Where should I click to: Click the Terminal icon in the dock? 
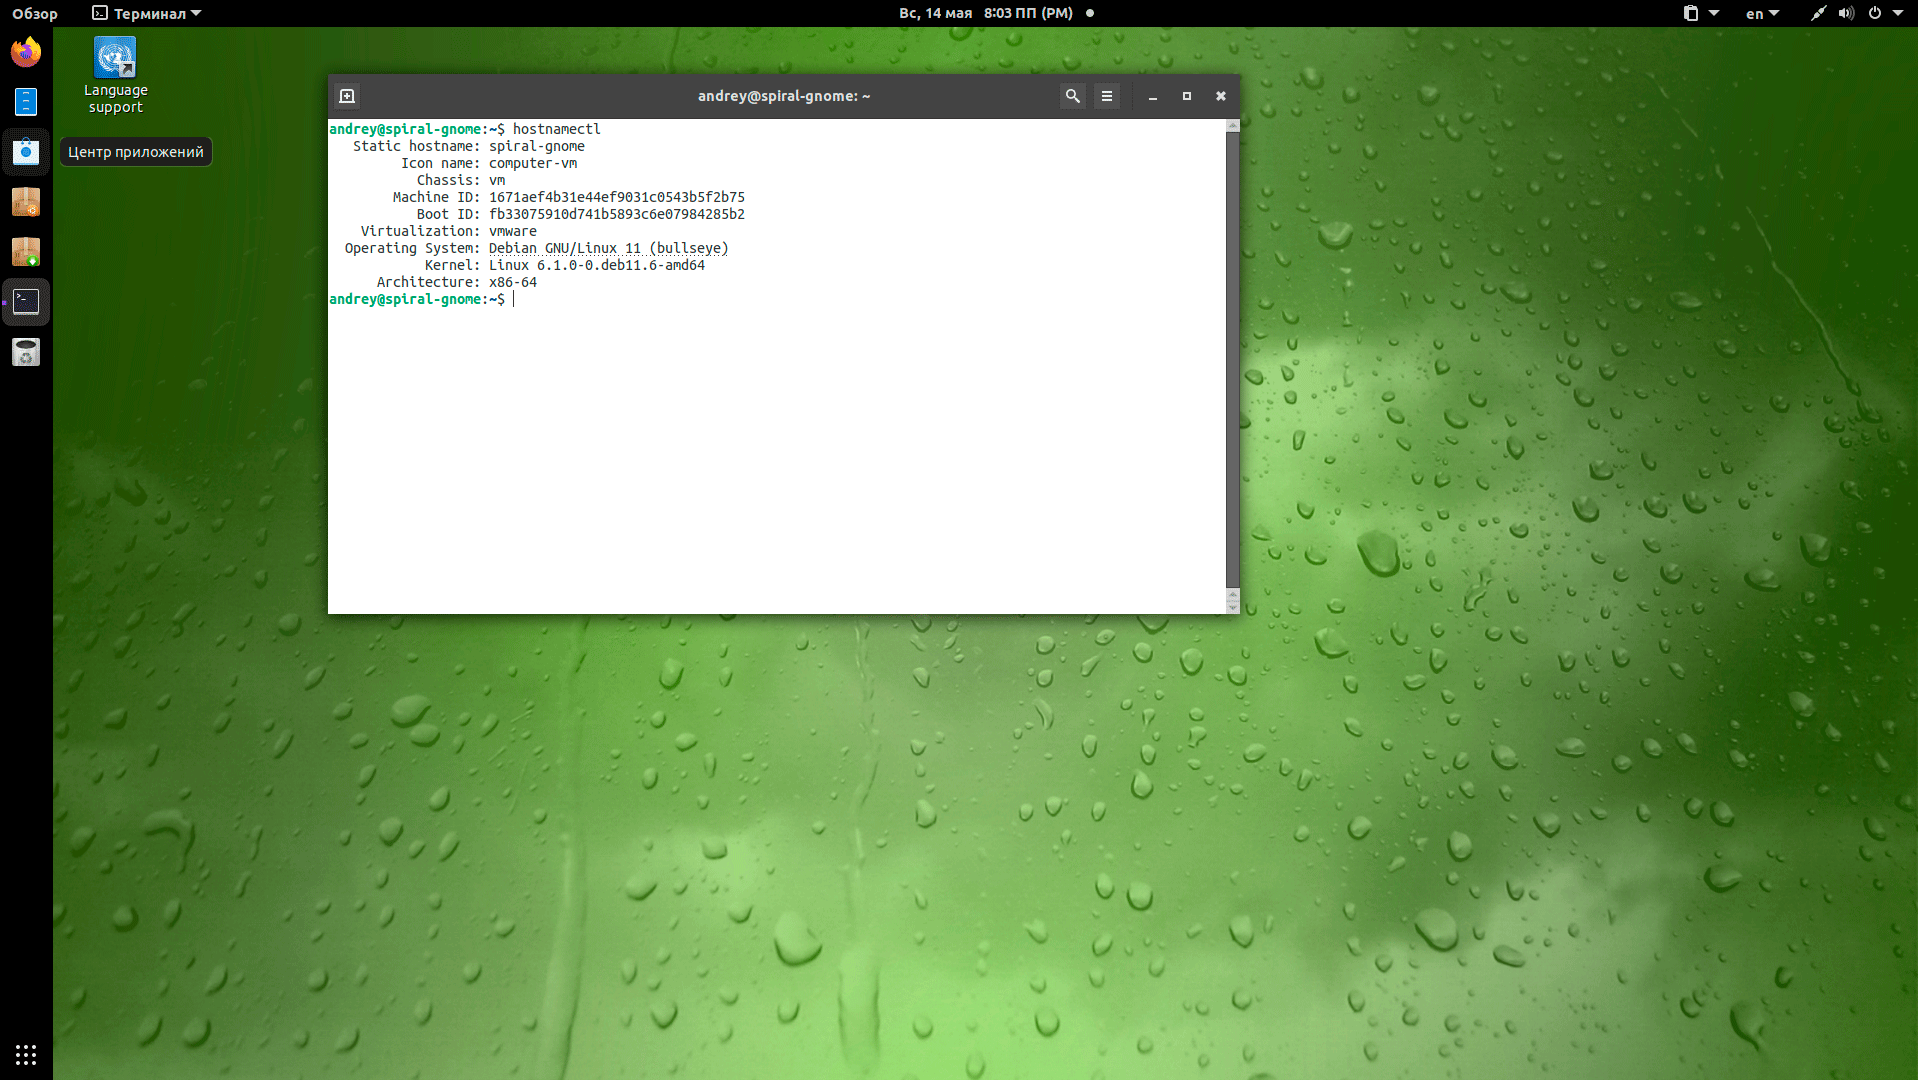pyautogui.click(x=26, y=302)
